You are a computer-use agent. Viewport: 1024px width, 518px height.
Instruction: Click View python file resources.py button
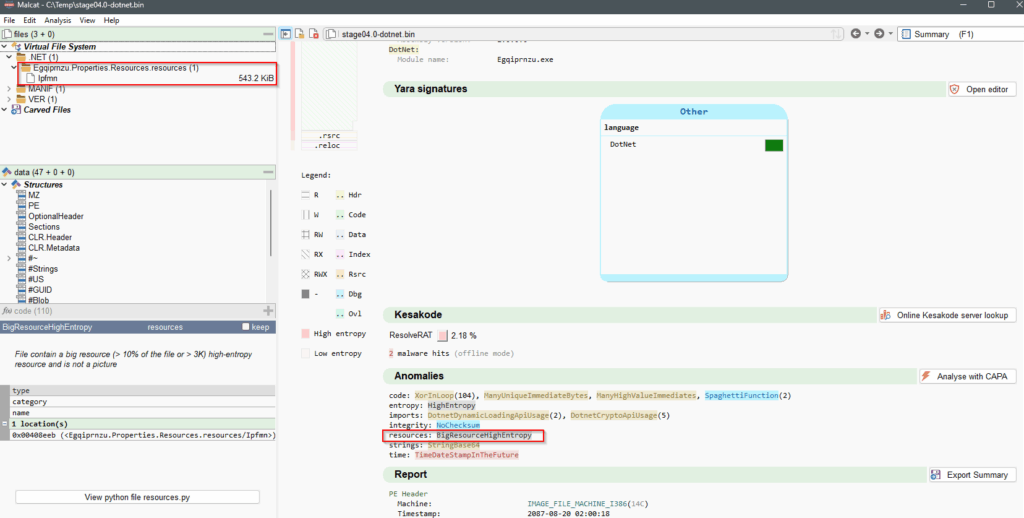[x=137, y=497]
